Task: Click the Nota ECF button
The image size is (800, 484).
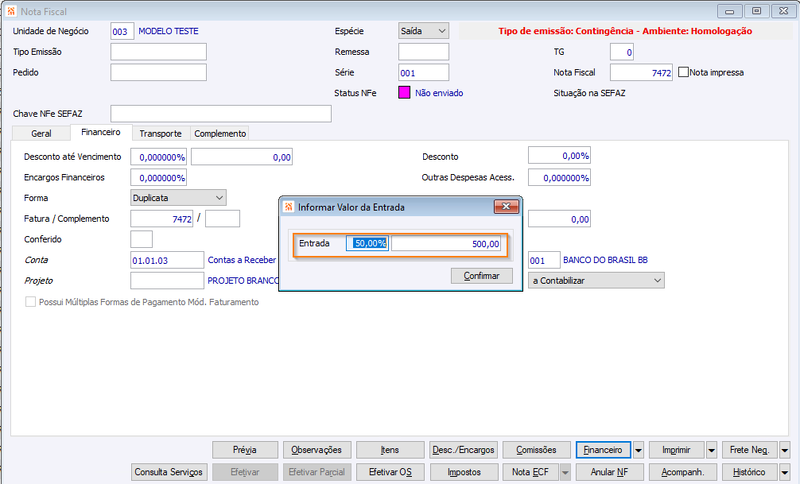Action: (x=531, y=472)
